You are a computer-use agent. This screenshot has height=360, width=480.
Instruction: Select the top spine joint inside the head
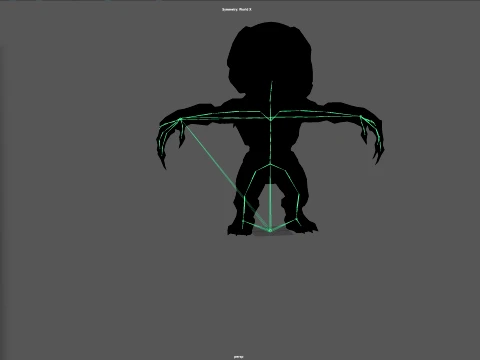pyautogui.click(x=272, y=82)
